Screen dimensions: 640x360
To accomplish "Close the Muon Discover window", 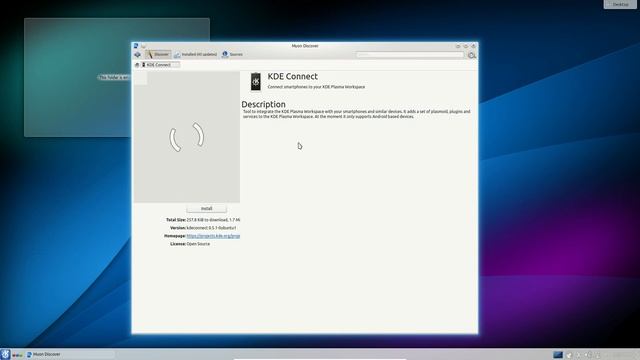I will 473,46.
